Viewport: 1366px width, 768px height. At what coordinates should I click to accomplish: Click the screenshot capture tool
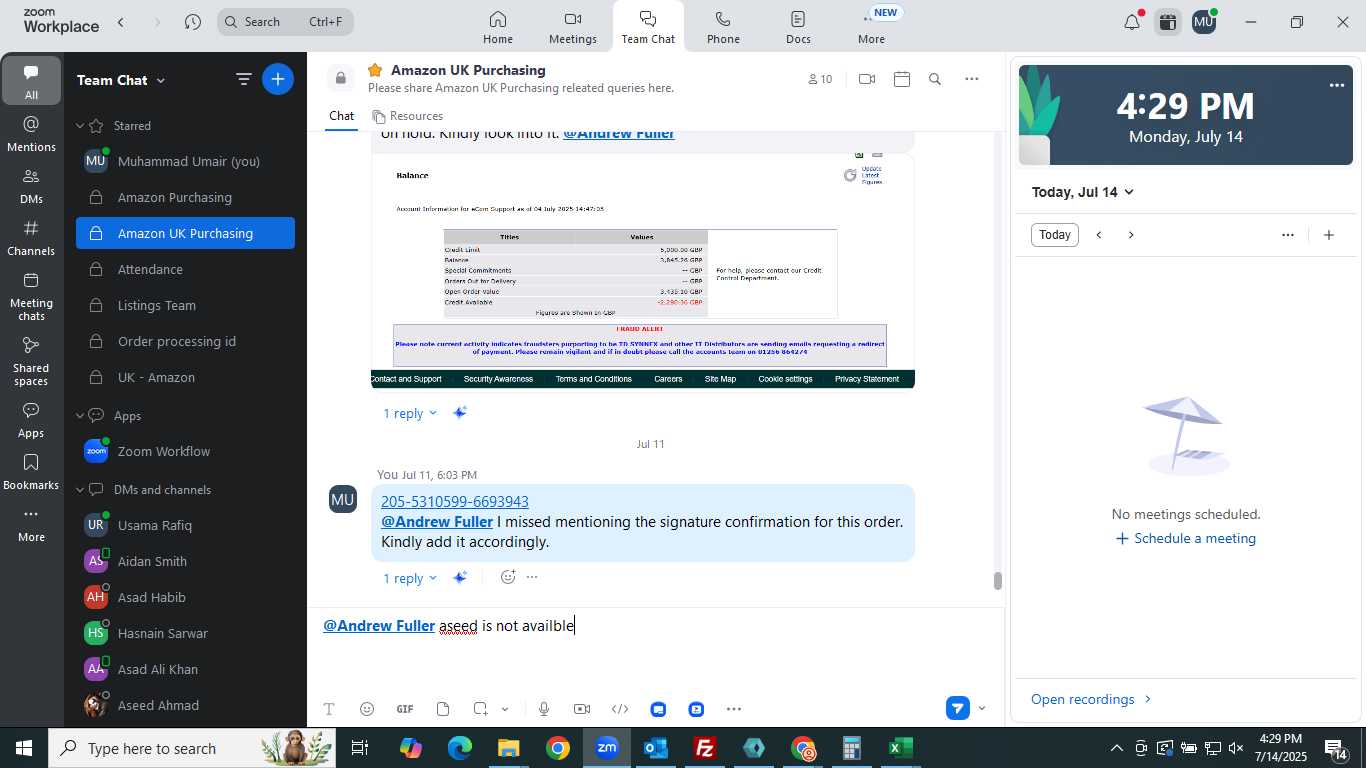point(481,709)
